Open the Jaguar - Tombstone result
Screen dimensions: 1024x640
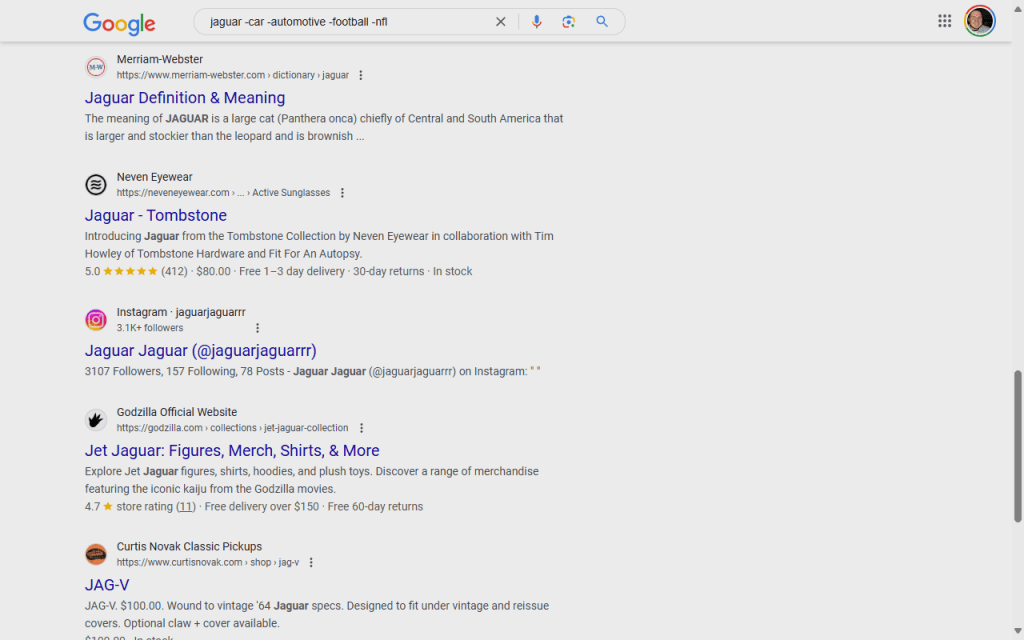[156, 216]
